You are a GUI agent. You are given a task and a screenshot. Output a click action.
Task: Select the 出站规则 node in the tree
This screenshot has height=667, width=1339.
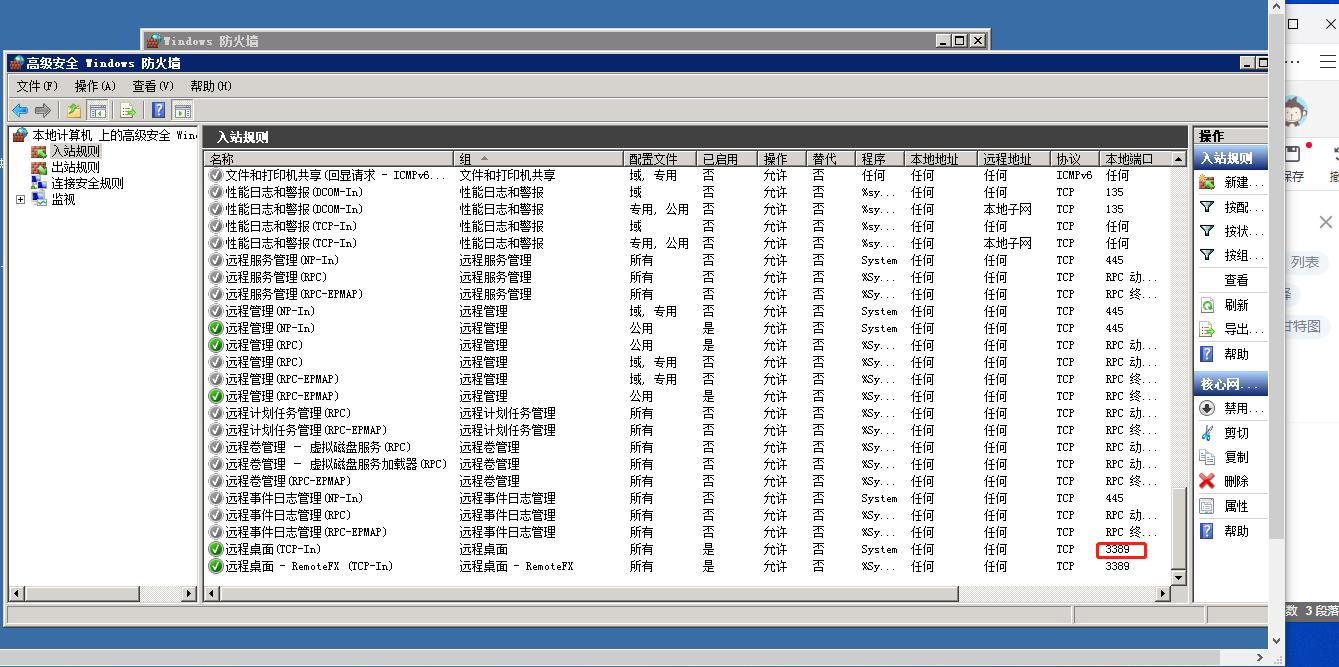pyautogui.click(x=75, y=167)
